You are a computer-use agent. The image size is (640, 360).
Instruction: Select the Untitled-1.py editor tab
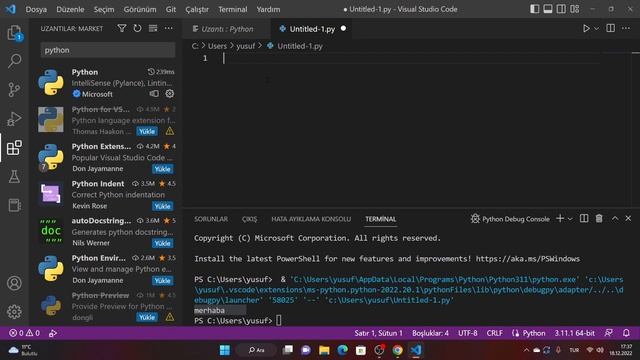pos(312,29)
